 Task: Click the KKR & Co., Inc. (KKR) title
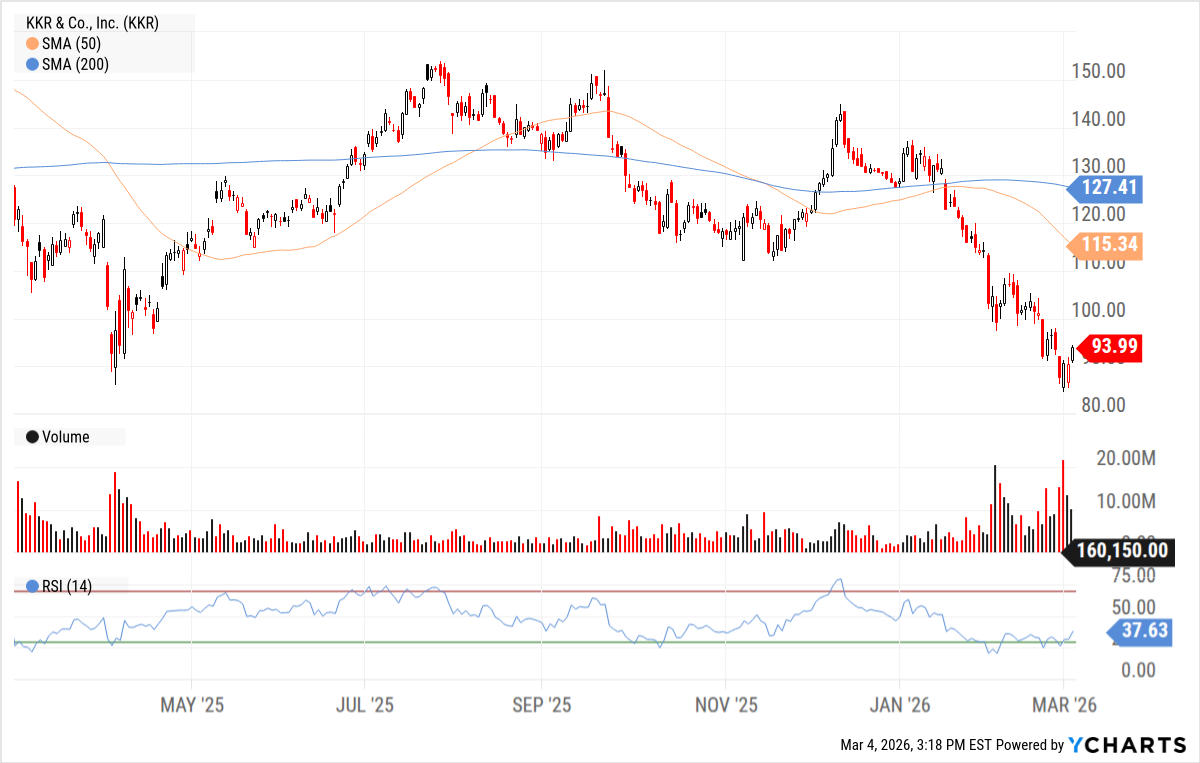tap(92, 23)
